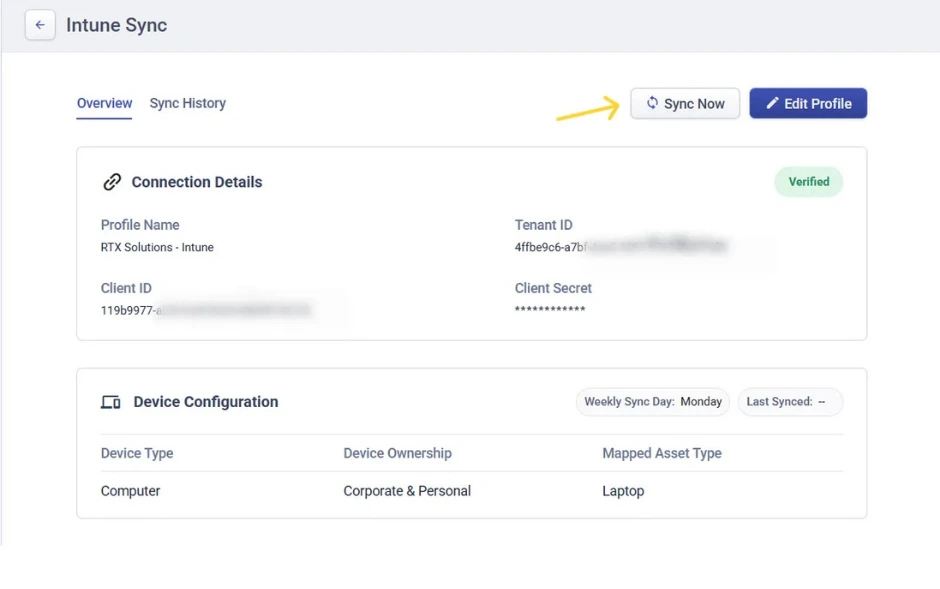Click the Sync Now button
The width and height of the screenshot is (940, 589).
[x=685, y=104]
